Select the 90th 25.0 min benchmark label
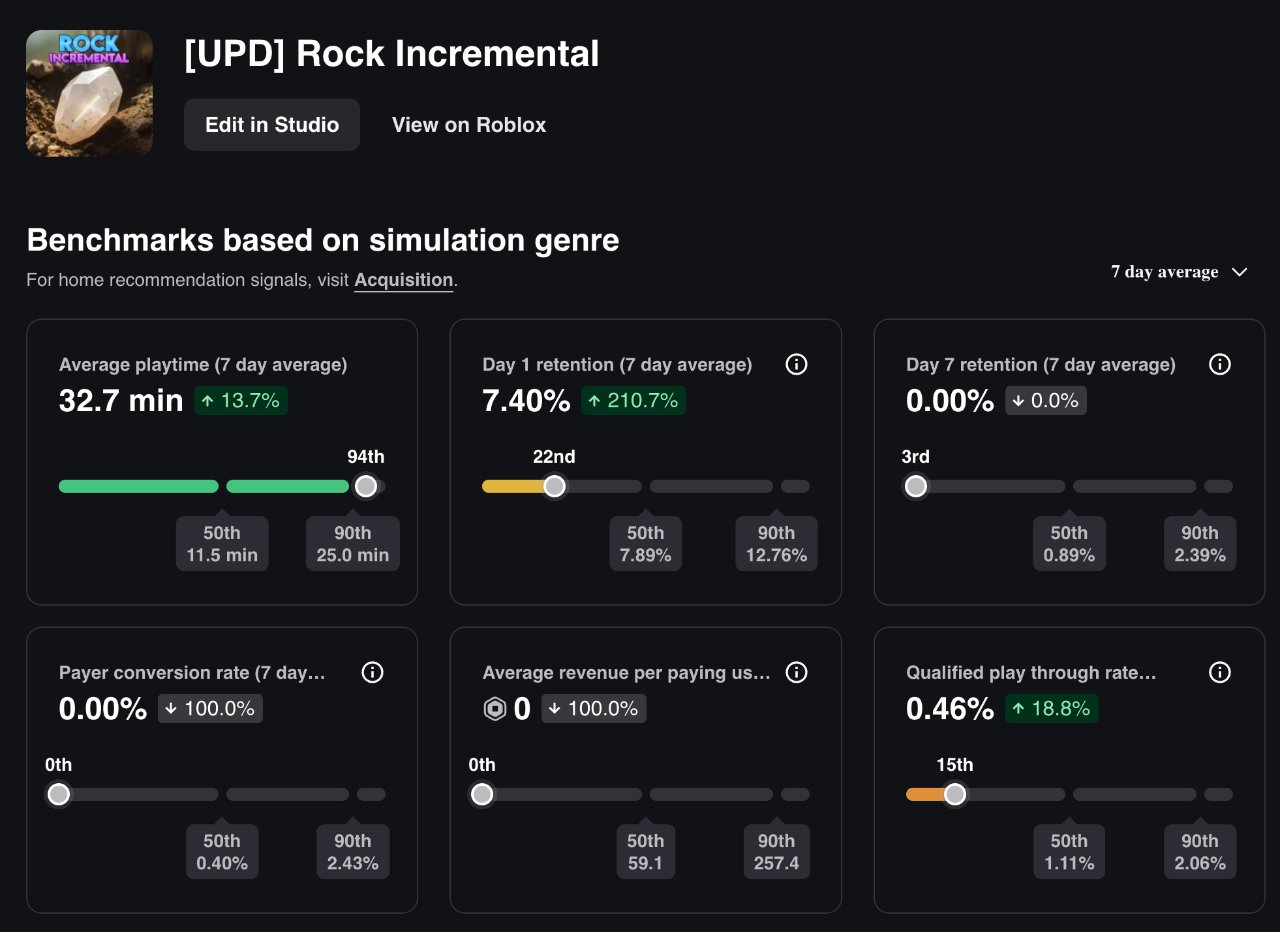1280x932 pixels. [x=353, y=544]
